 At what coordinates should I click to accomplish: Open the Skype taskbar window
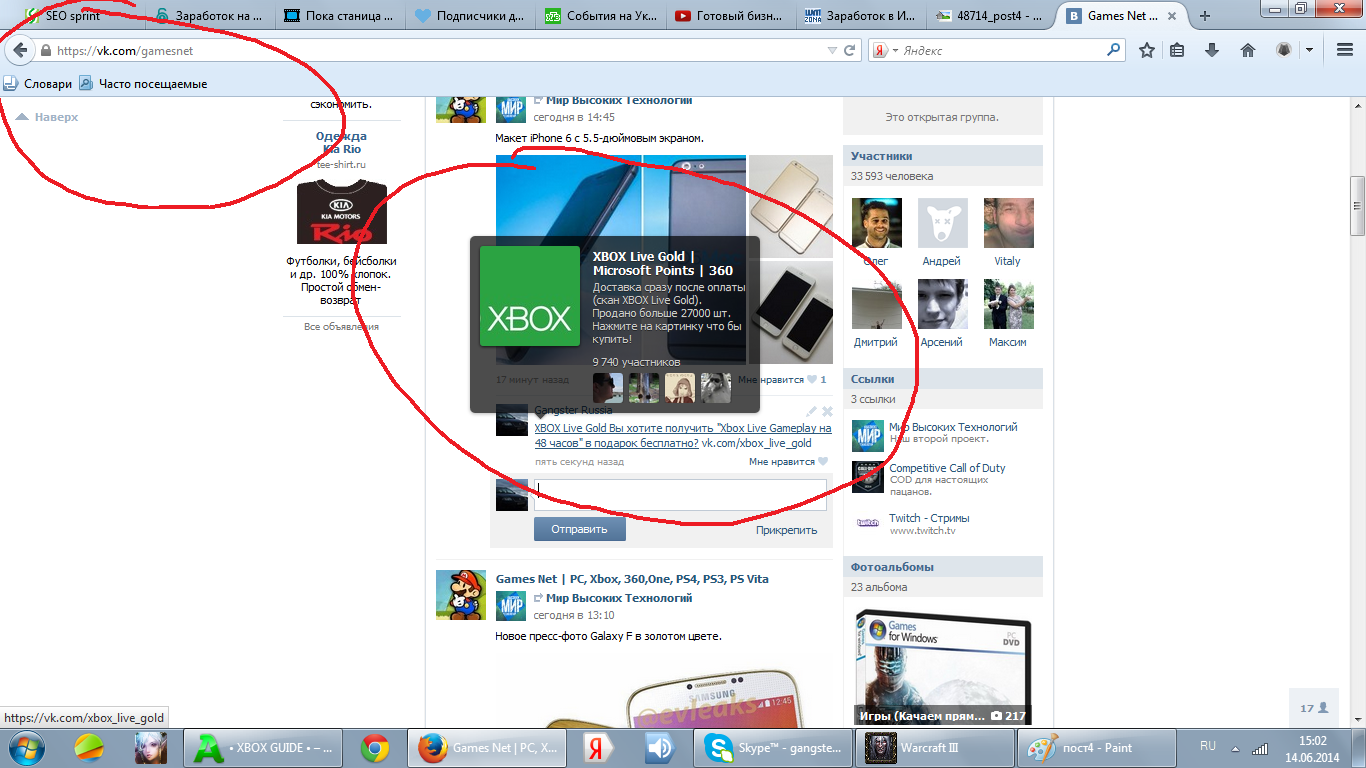click(773, 748)
